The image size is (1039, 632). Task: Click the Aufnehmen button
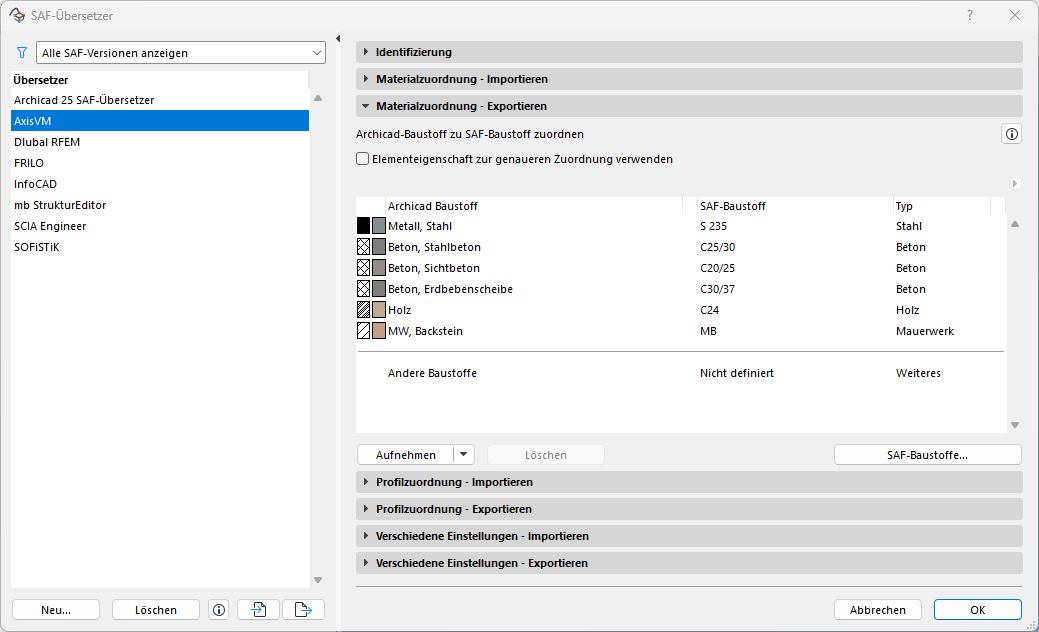[x=406, y=454]
